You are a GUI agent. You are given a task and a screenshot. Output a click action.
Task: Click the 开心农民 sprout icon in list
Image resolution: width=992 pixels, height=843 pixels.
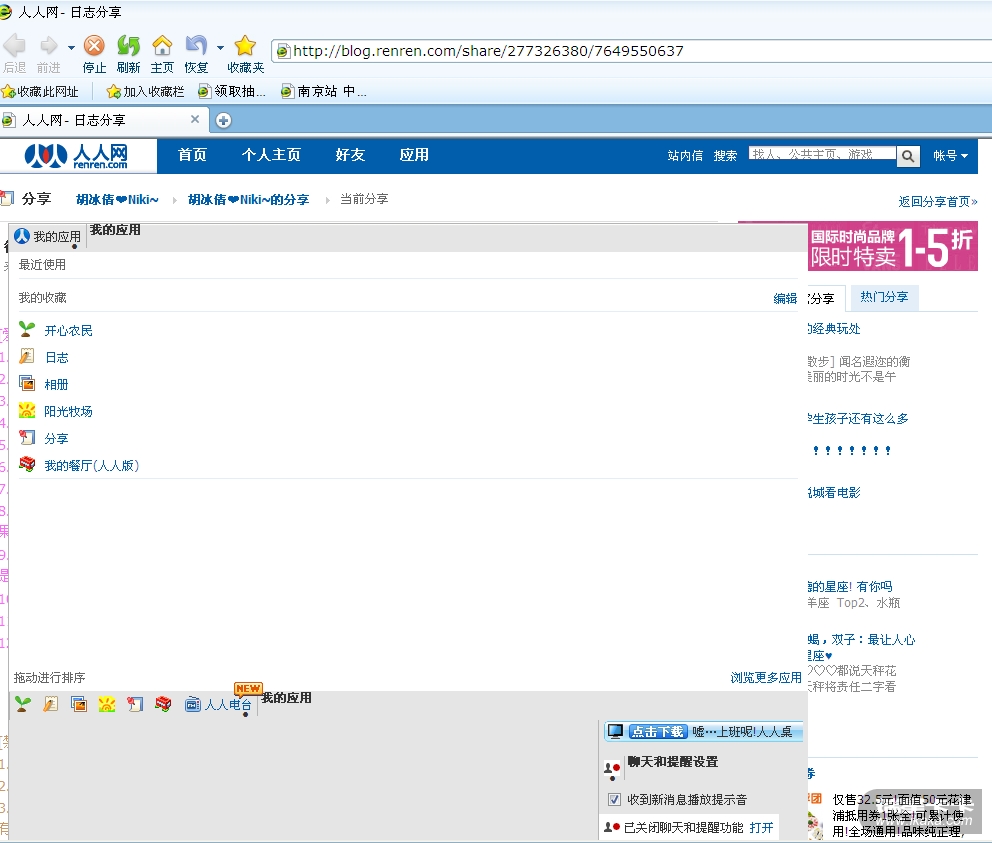click(27, 329)
